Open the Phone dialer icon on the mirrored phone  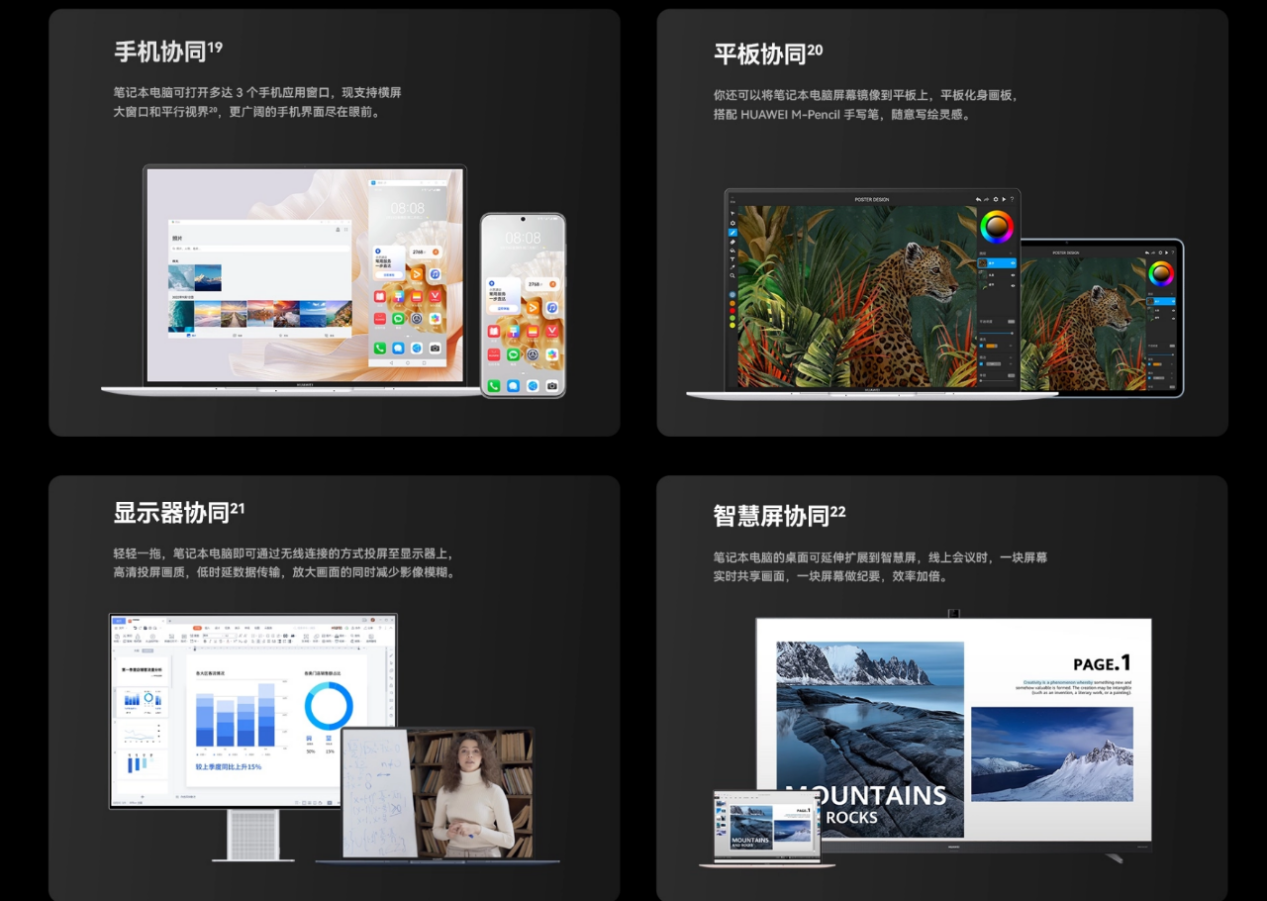point(493,386)
